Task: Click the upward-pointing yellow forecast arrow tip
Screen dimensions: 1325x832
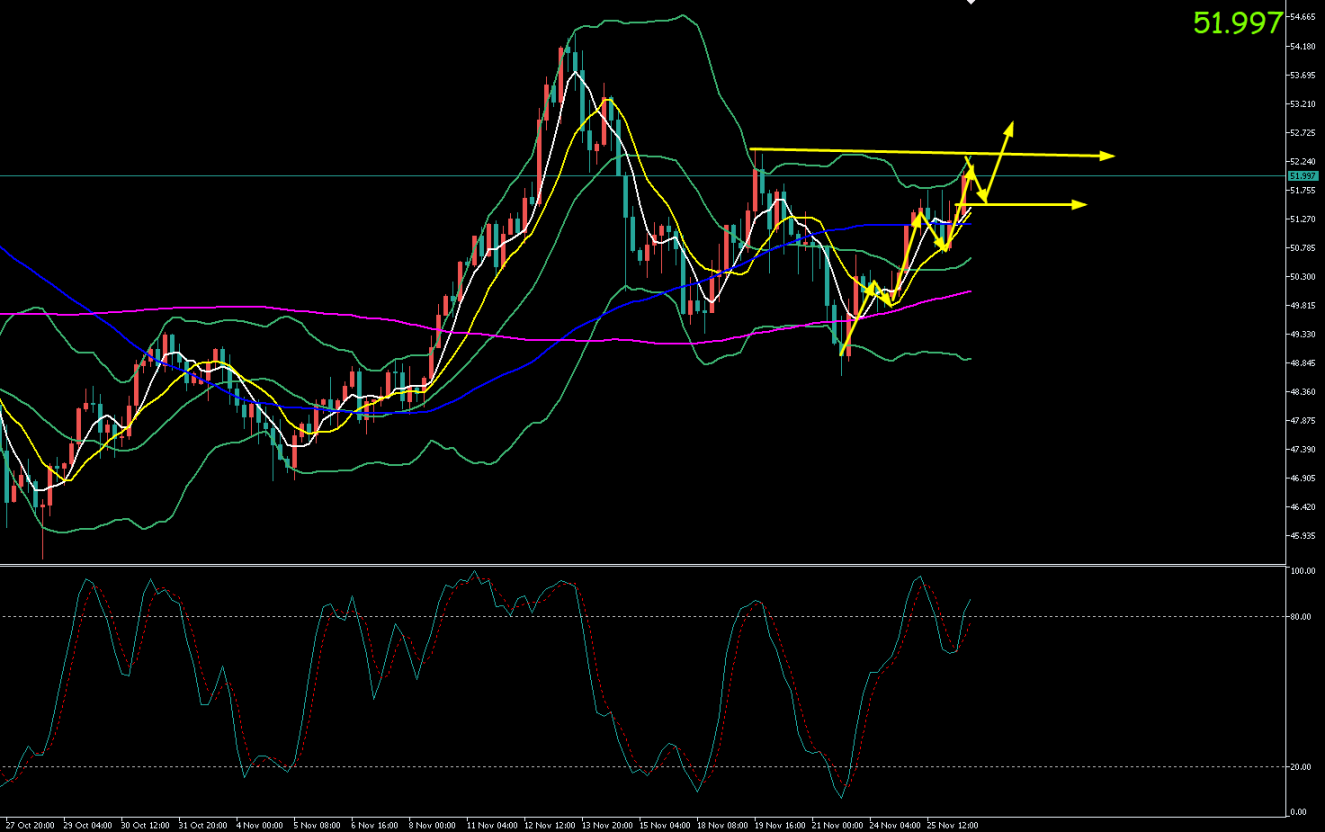Action: [x=1010, y=125]
